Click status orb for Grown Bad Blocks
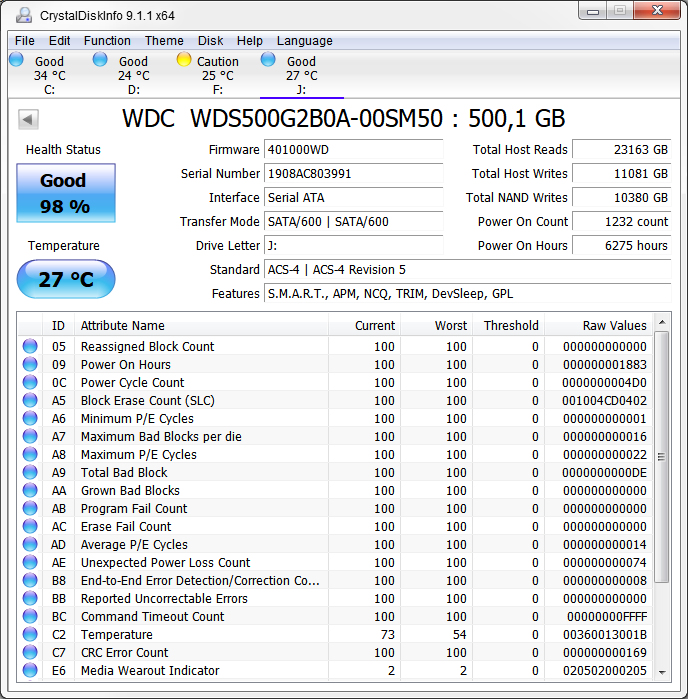Viewport: 688px width, 699px height. tap(30, 490)
